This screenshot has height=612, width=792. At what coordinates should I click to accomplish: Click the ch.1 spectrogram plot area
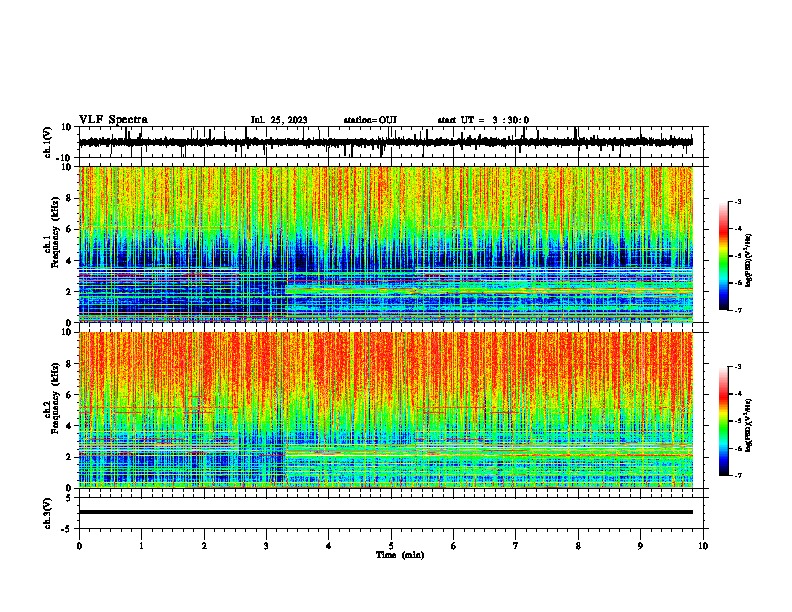click(x=386, y=244)
